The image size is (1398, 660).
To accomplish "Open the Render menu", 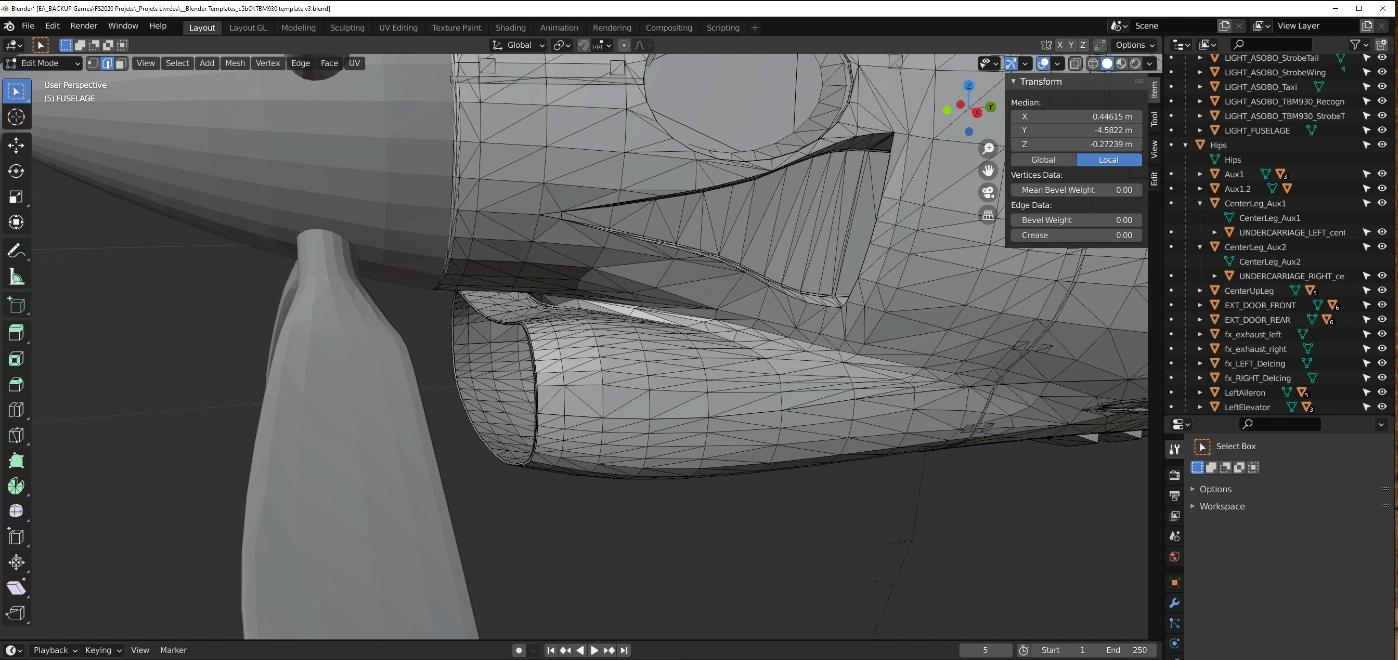I will 83,26.
